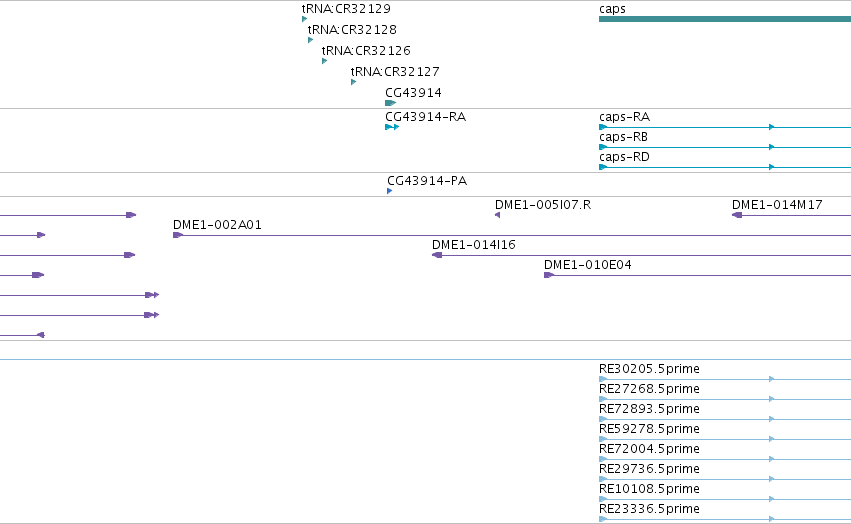The height and width of the screenshot is (524, 851).
Task: Select the caps-RD transcript label
Action: pos(624,157)
